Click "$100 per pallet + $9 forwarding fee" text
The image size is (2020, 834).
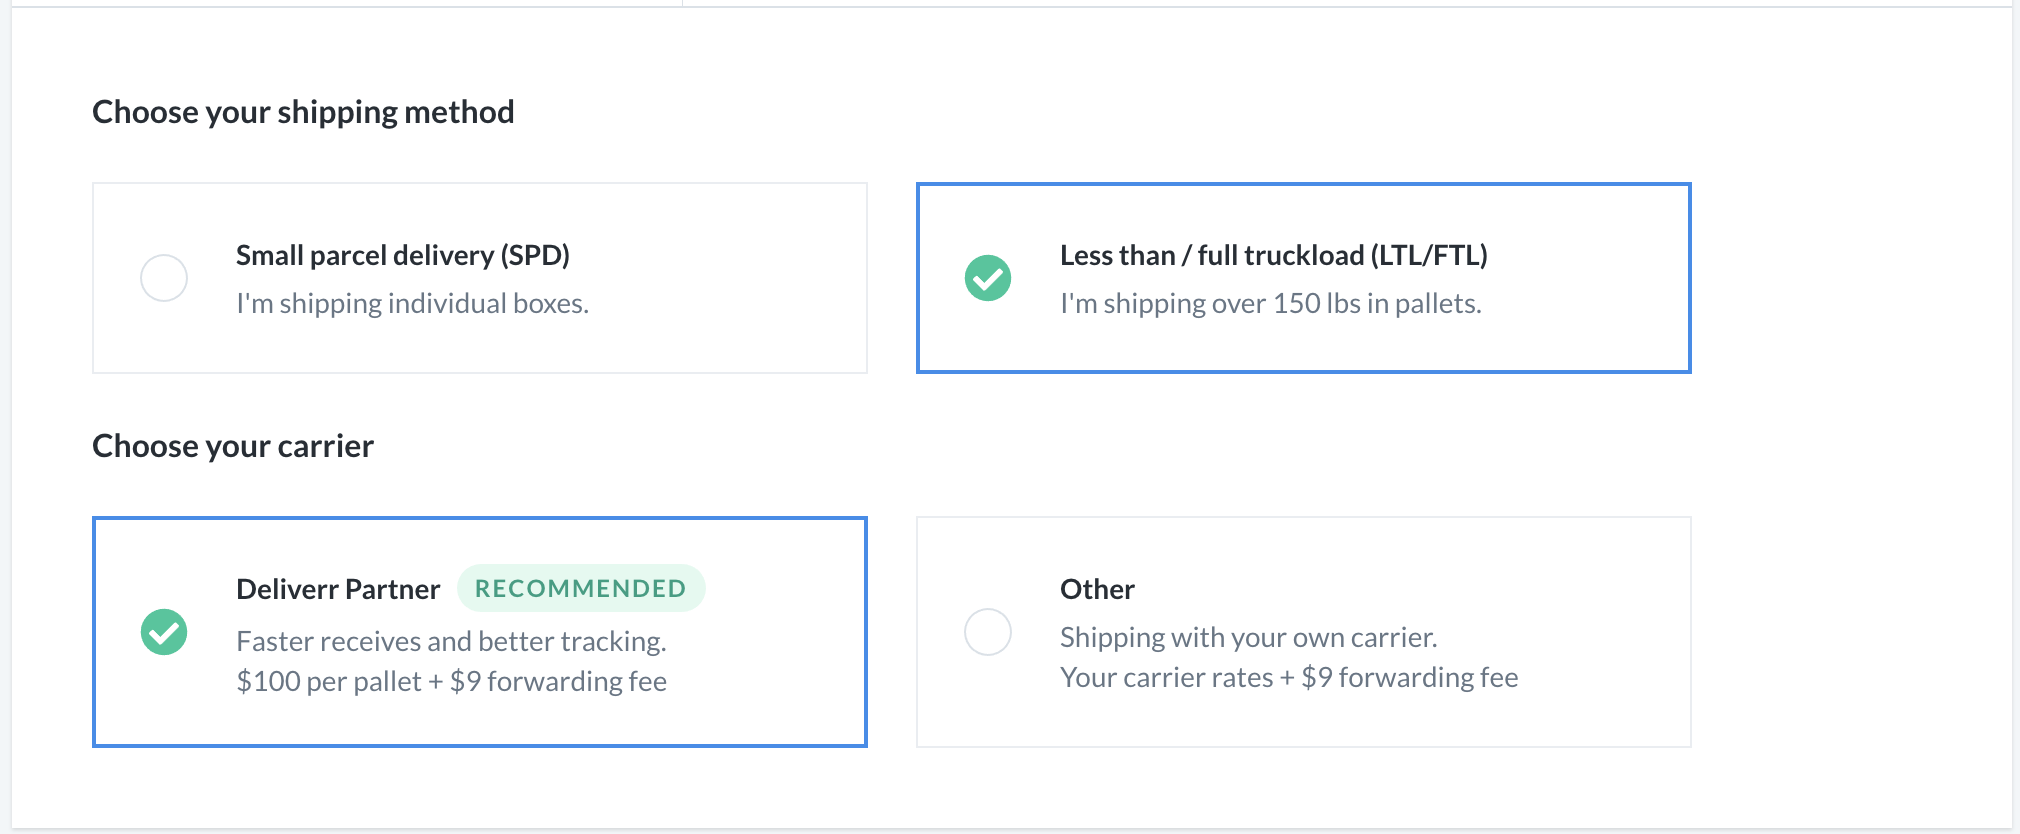click(452, 681)
